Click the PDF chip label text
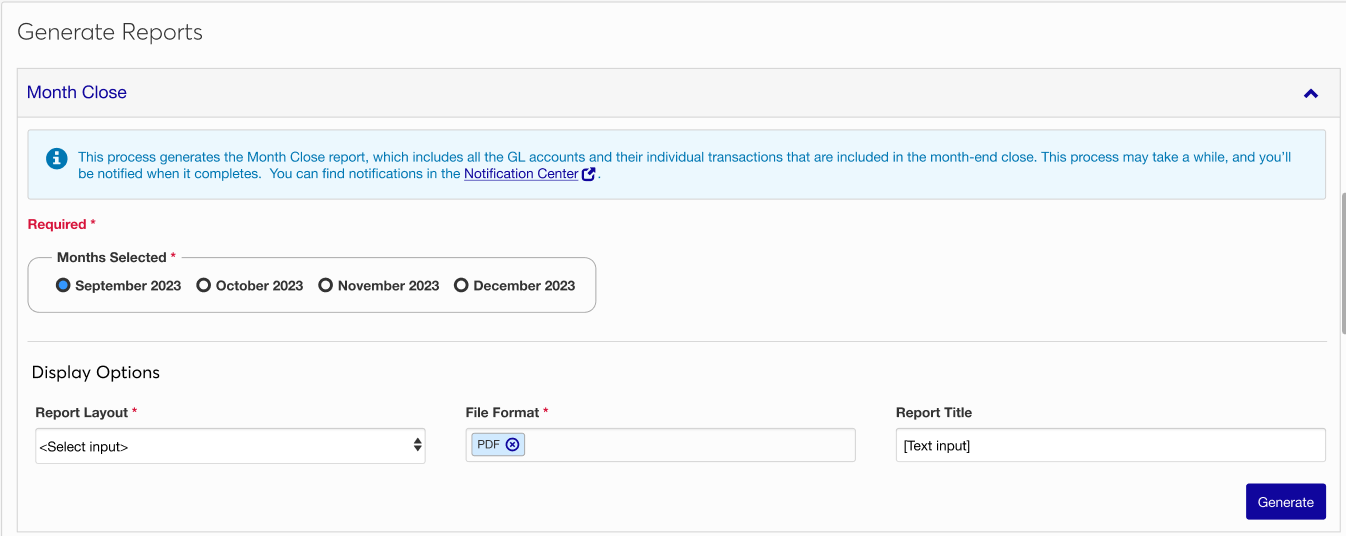This screenshot has width=1346, height=536. 488,445
